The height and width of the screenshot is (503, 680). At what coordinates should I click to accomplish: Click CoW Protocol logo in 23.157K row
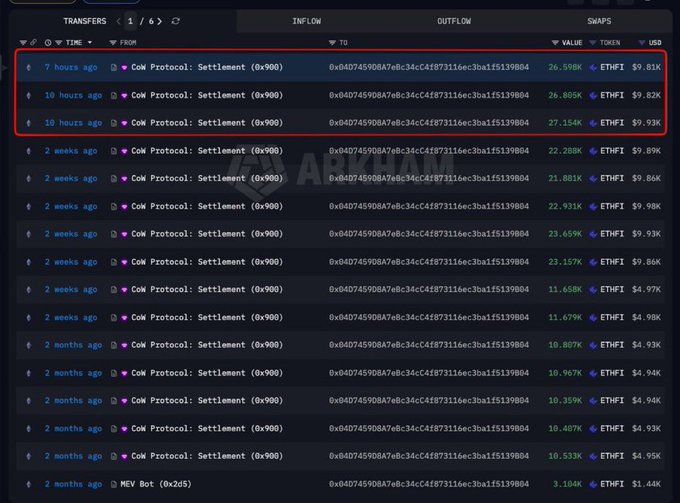point(124,262)
